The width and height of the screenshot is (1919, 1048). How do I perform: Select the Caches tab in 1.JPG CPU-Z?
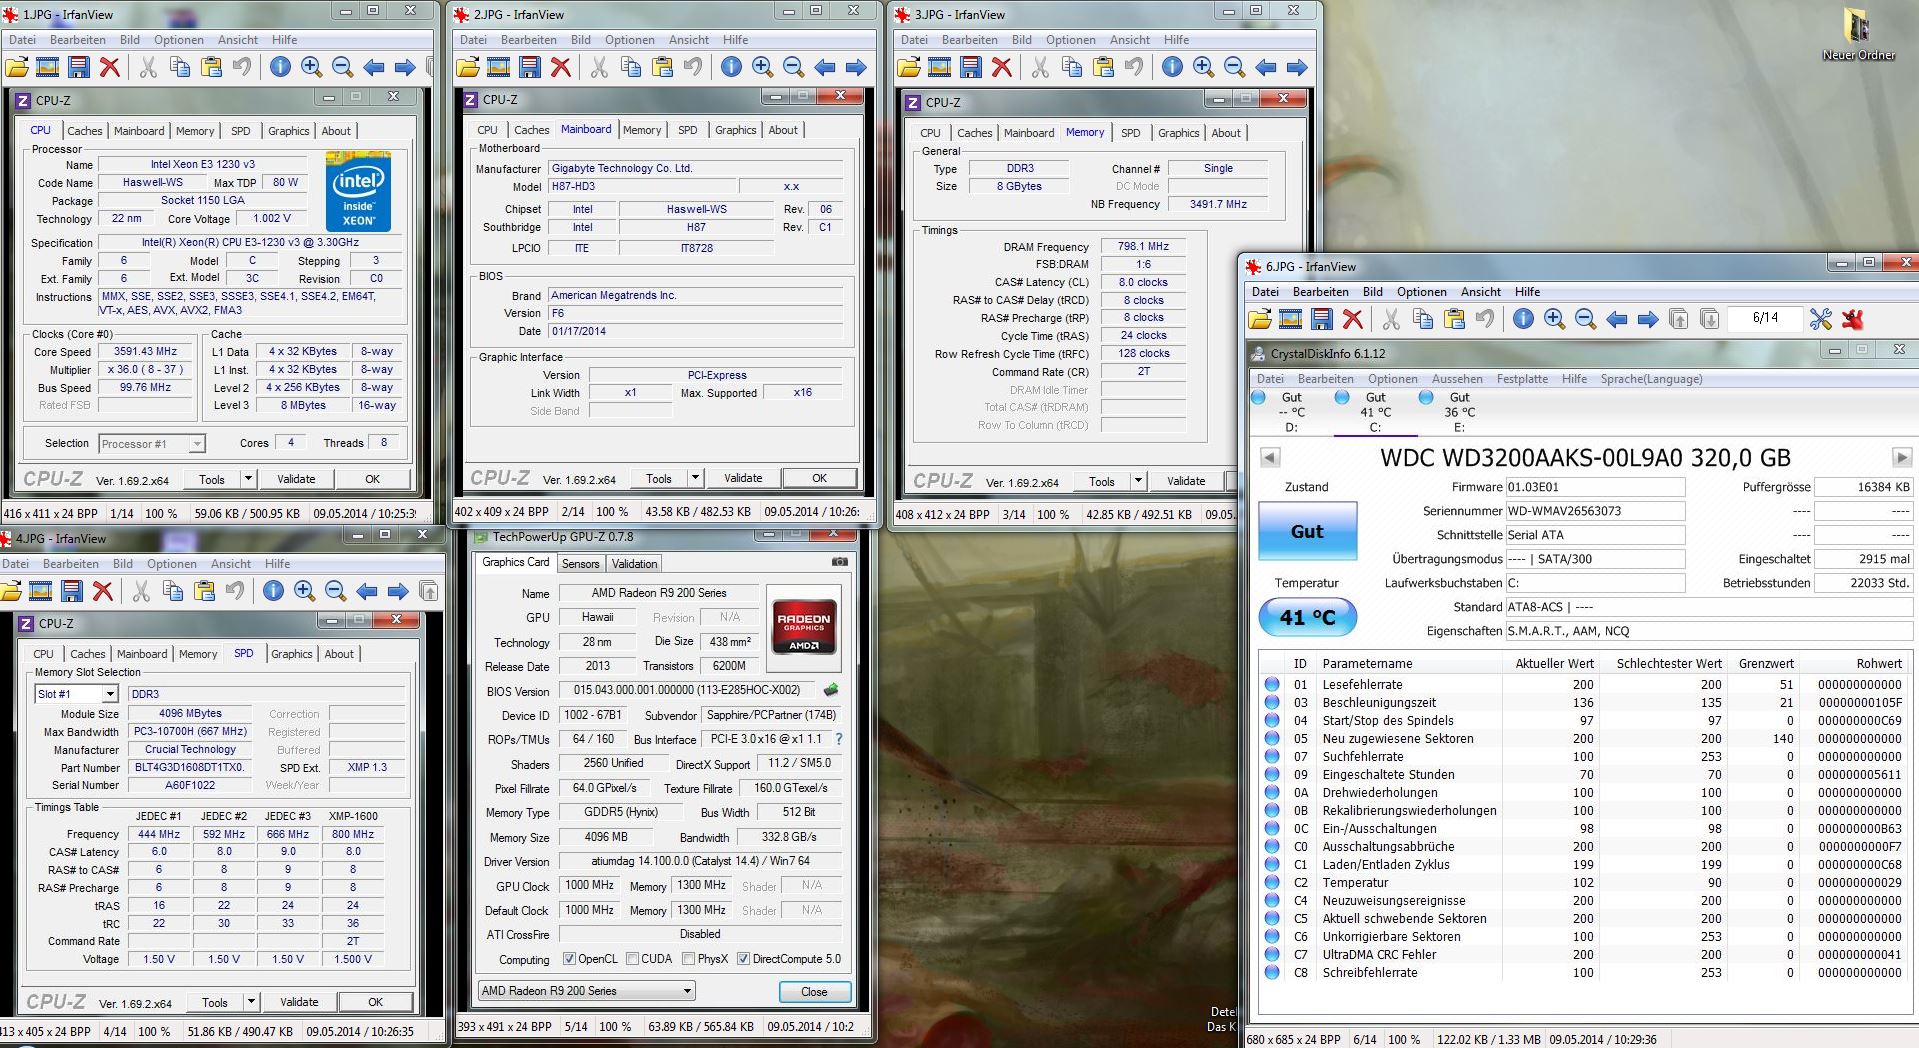[x=85, y=131]
